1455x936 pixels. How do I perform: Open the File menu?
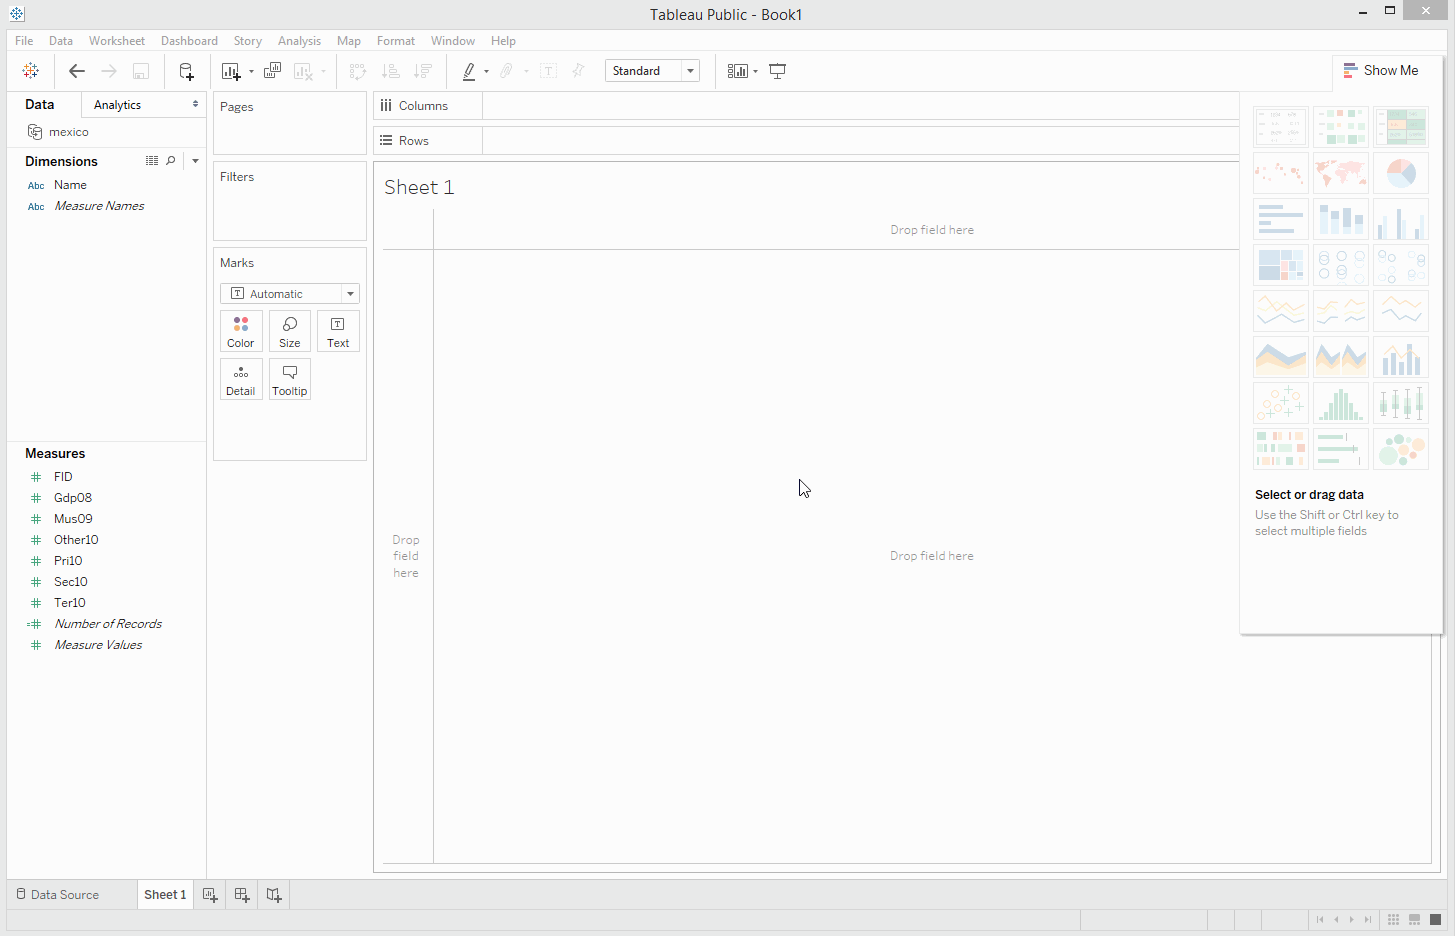24,41
